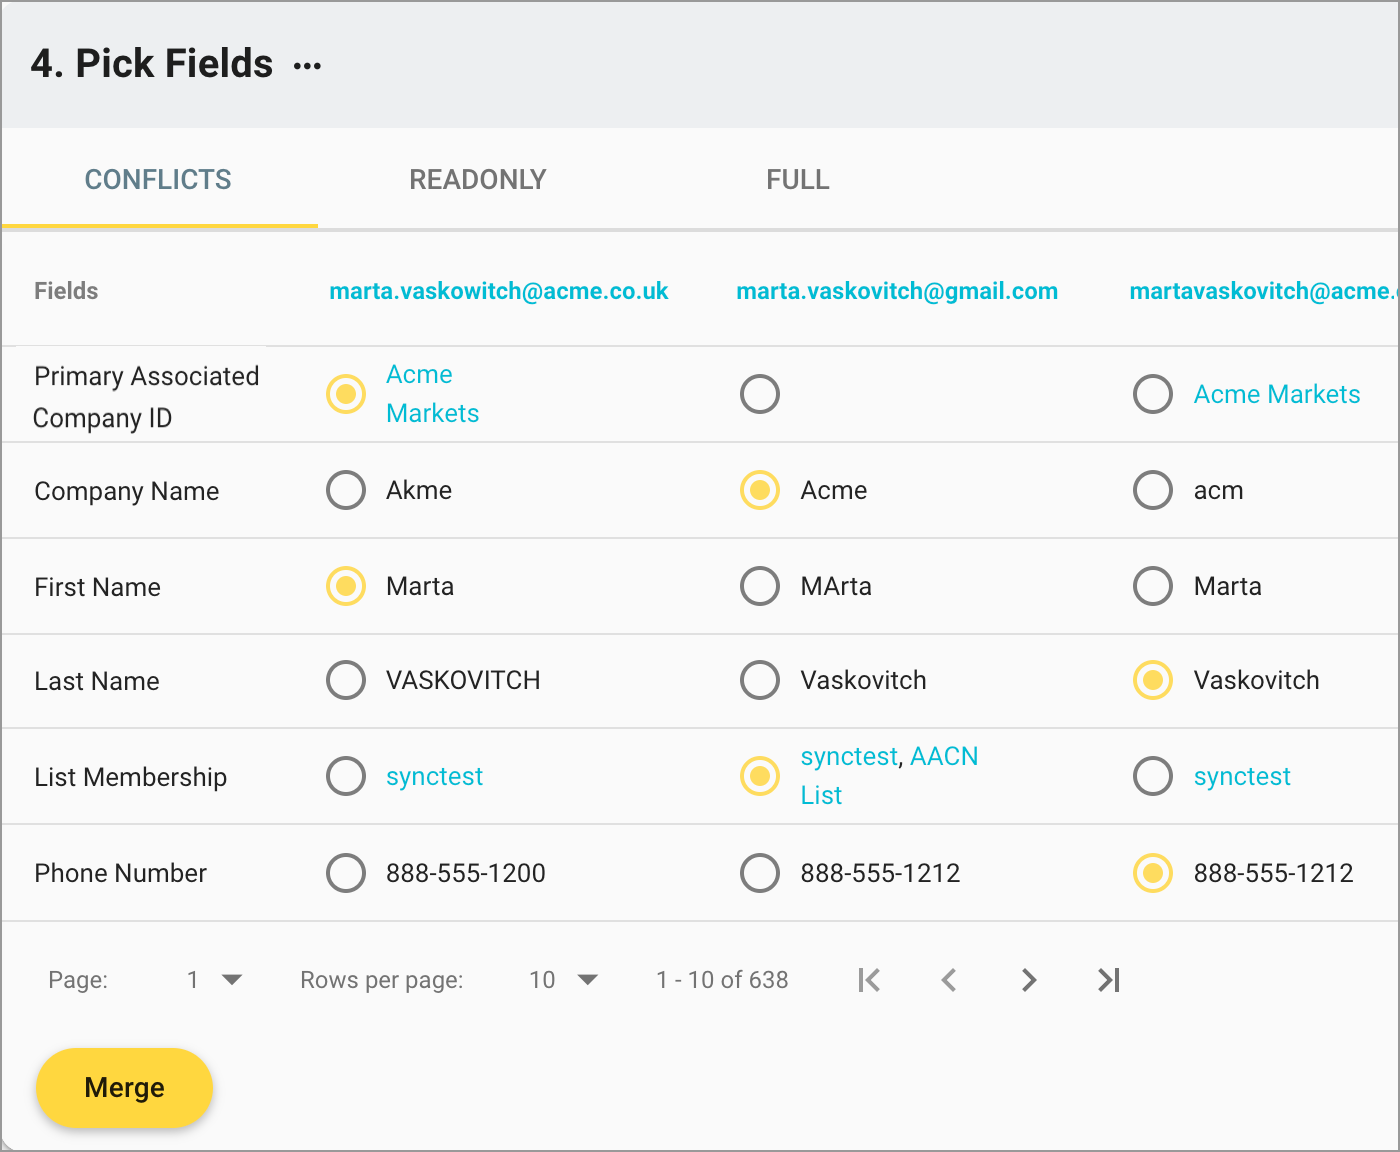The height and width of the screenshot is (1152, 1400).
Task: Open the Page number dropdown
Action: [214, 980]
